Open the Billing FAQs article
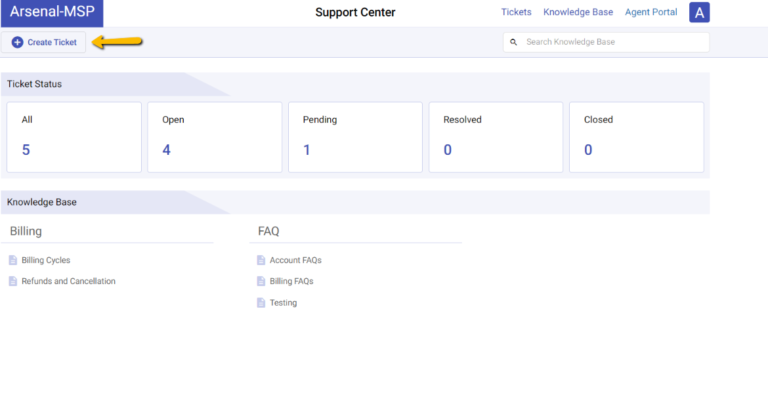 coord(291,281)
